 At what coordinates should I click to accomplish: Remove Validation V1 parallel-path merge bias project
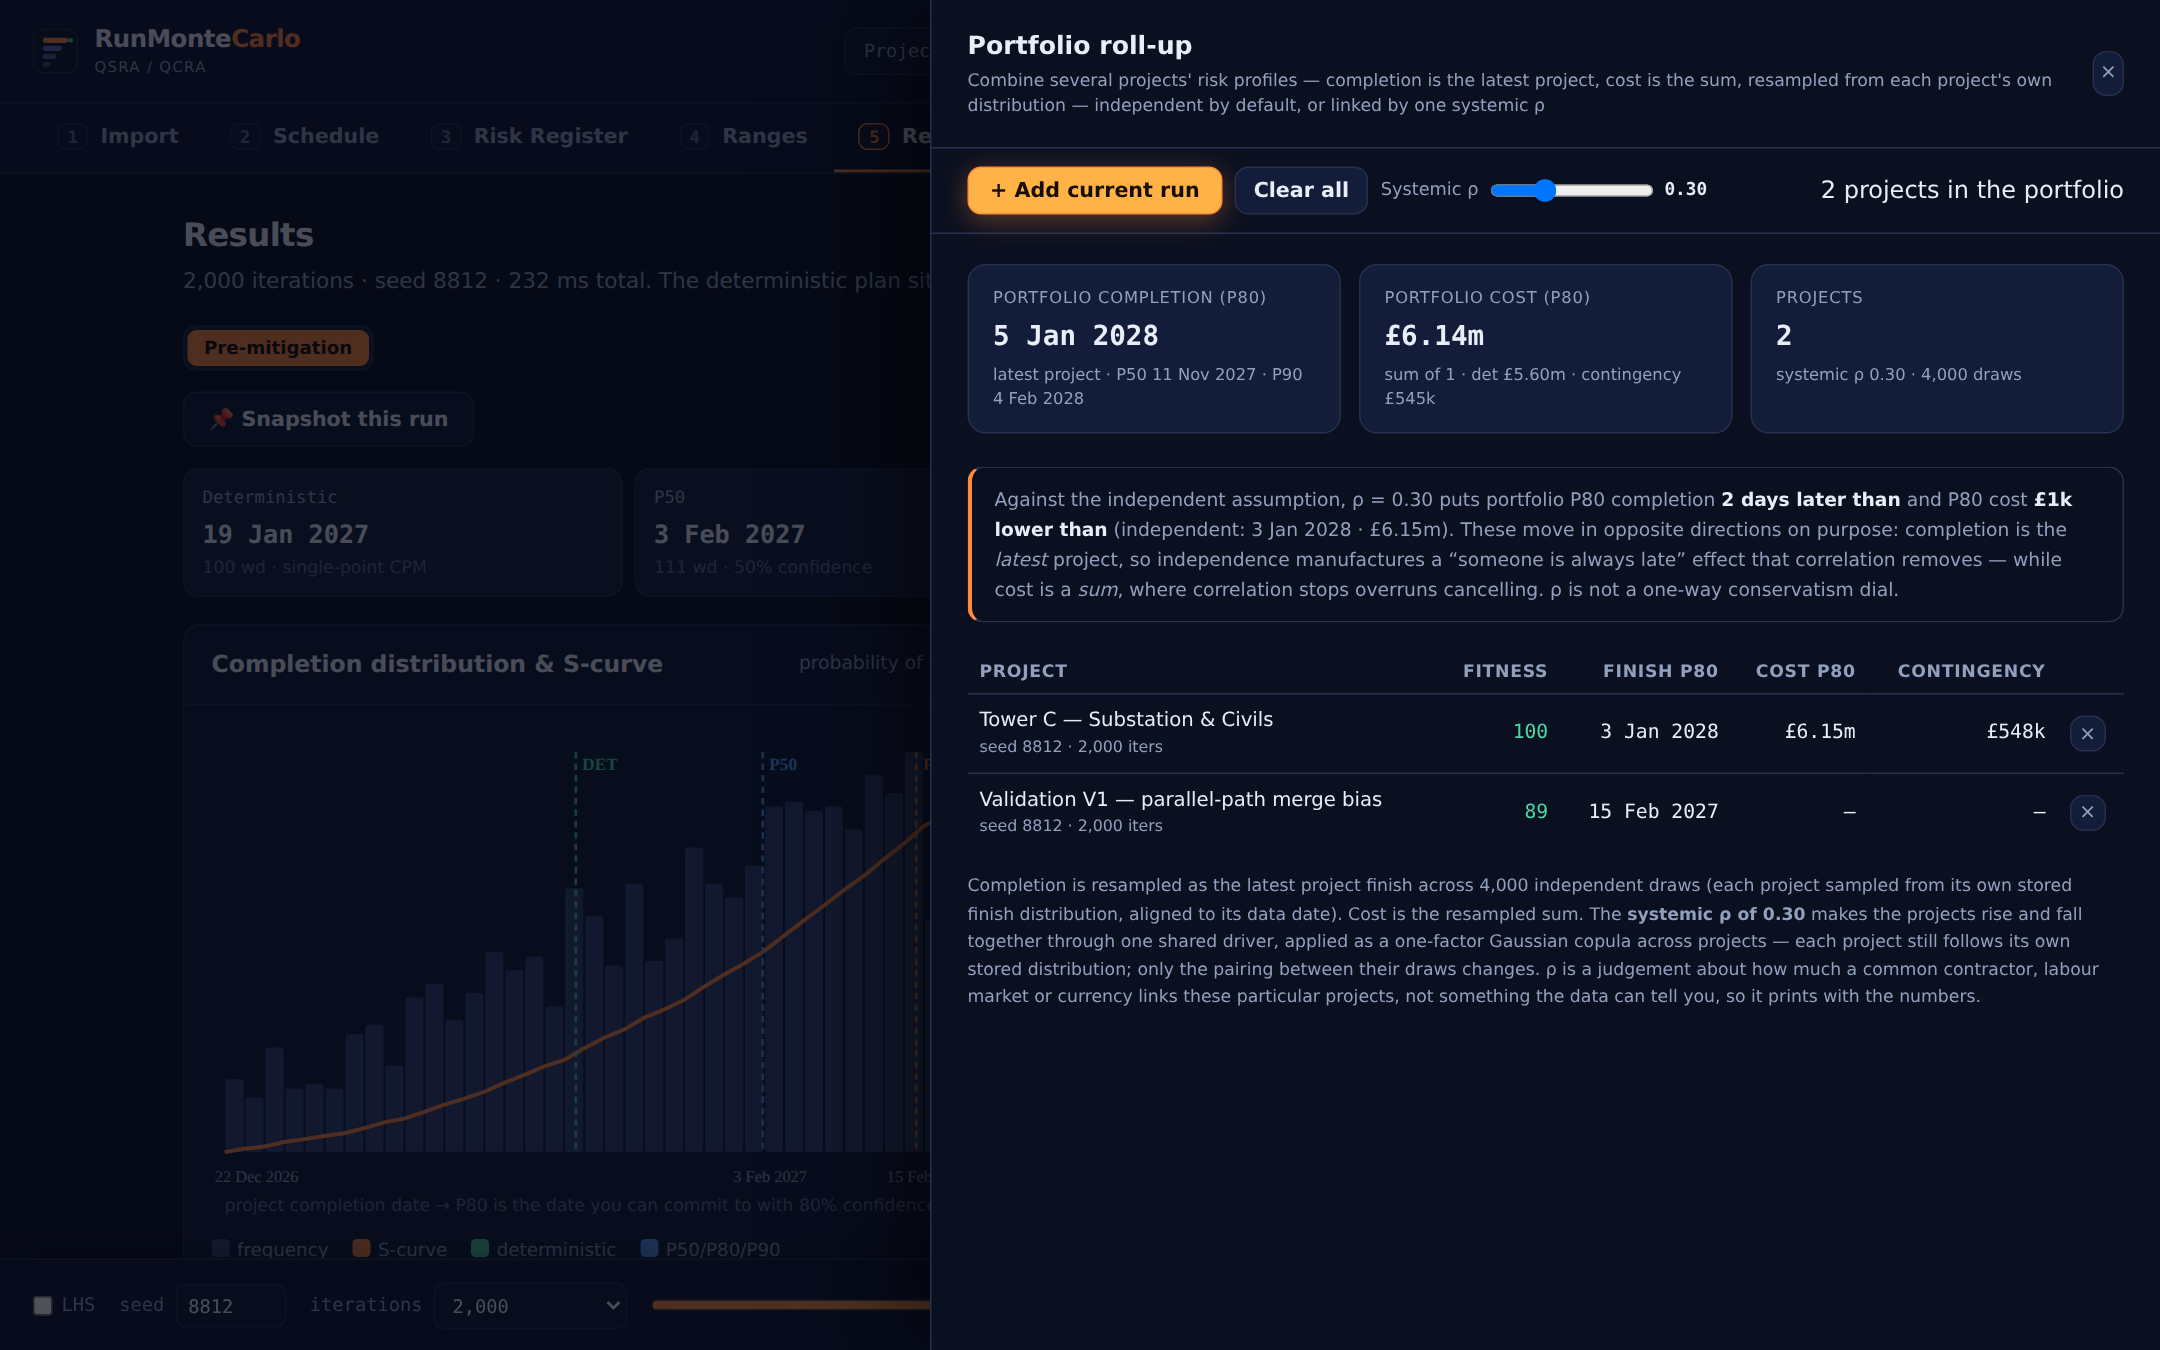[2087, 812]
